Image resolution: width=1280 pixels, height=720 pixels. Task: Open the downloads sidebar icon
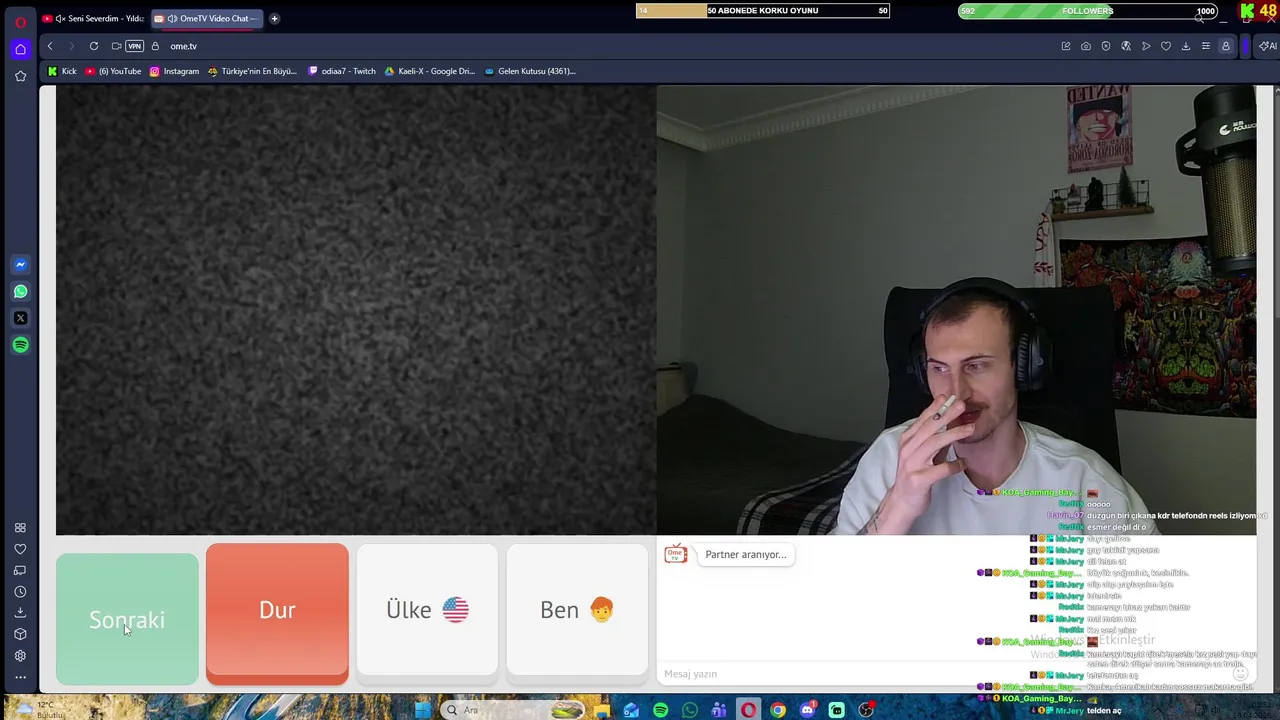pos(20,613)
